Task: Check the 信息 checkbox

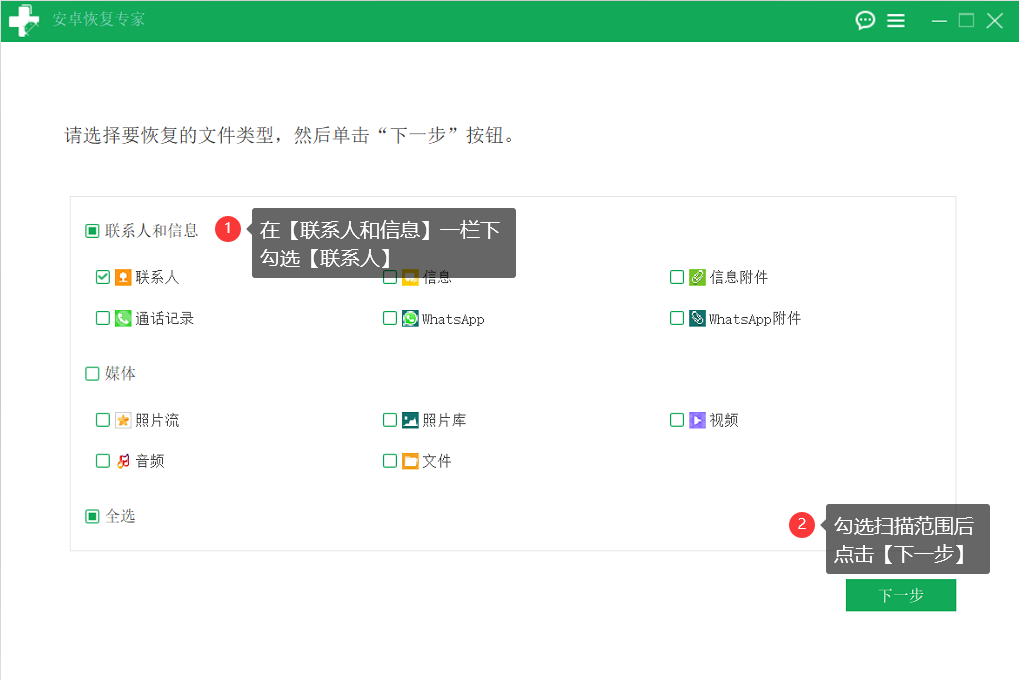Action: click(x=390, y=277)
